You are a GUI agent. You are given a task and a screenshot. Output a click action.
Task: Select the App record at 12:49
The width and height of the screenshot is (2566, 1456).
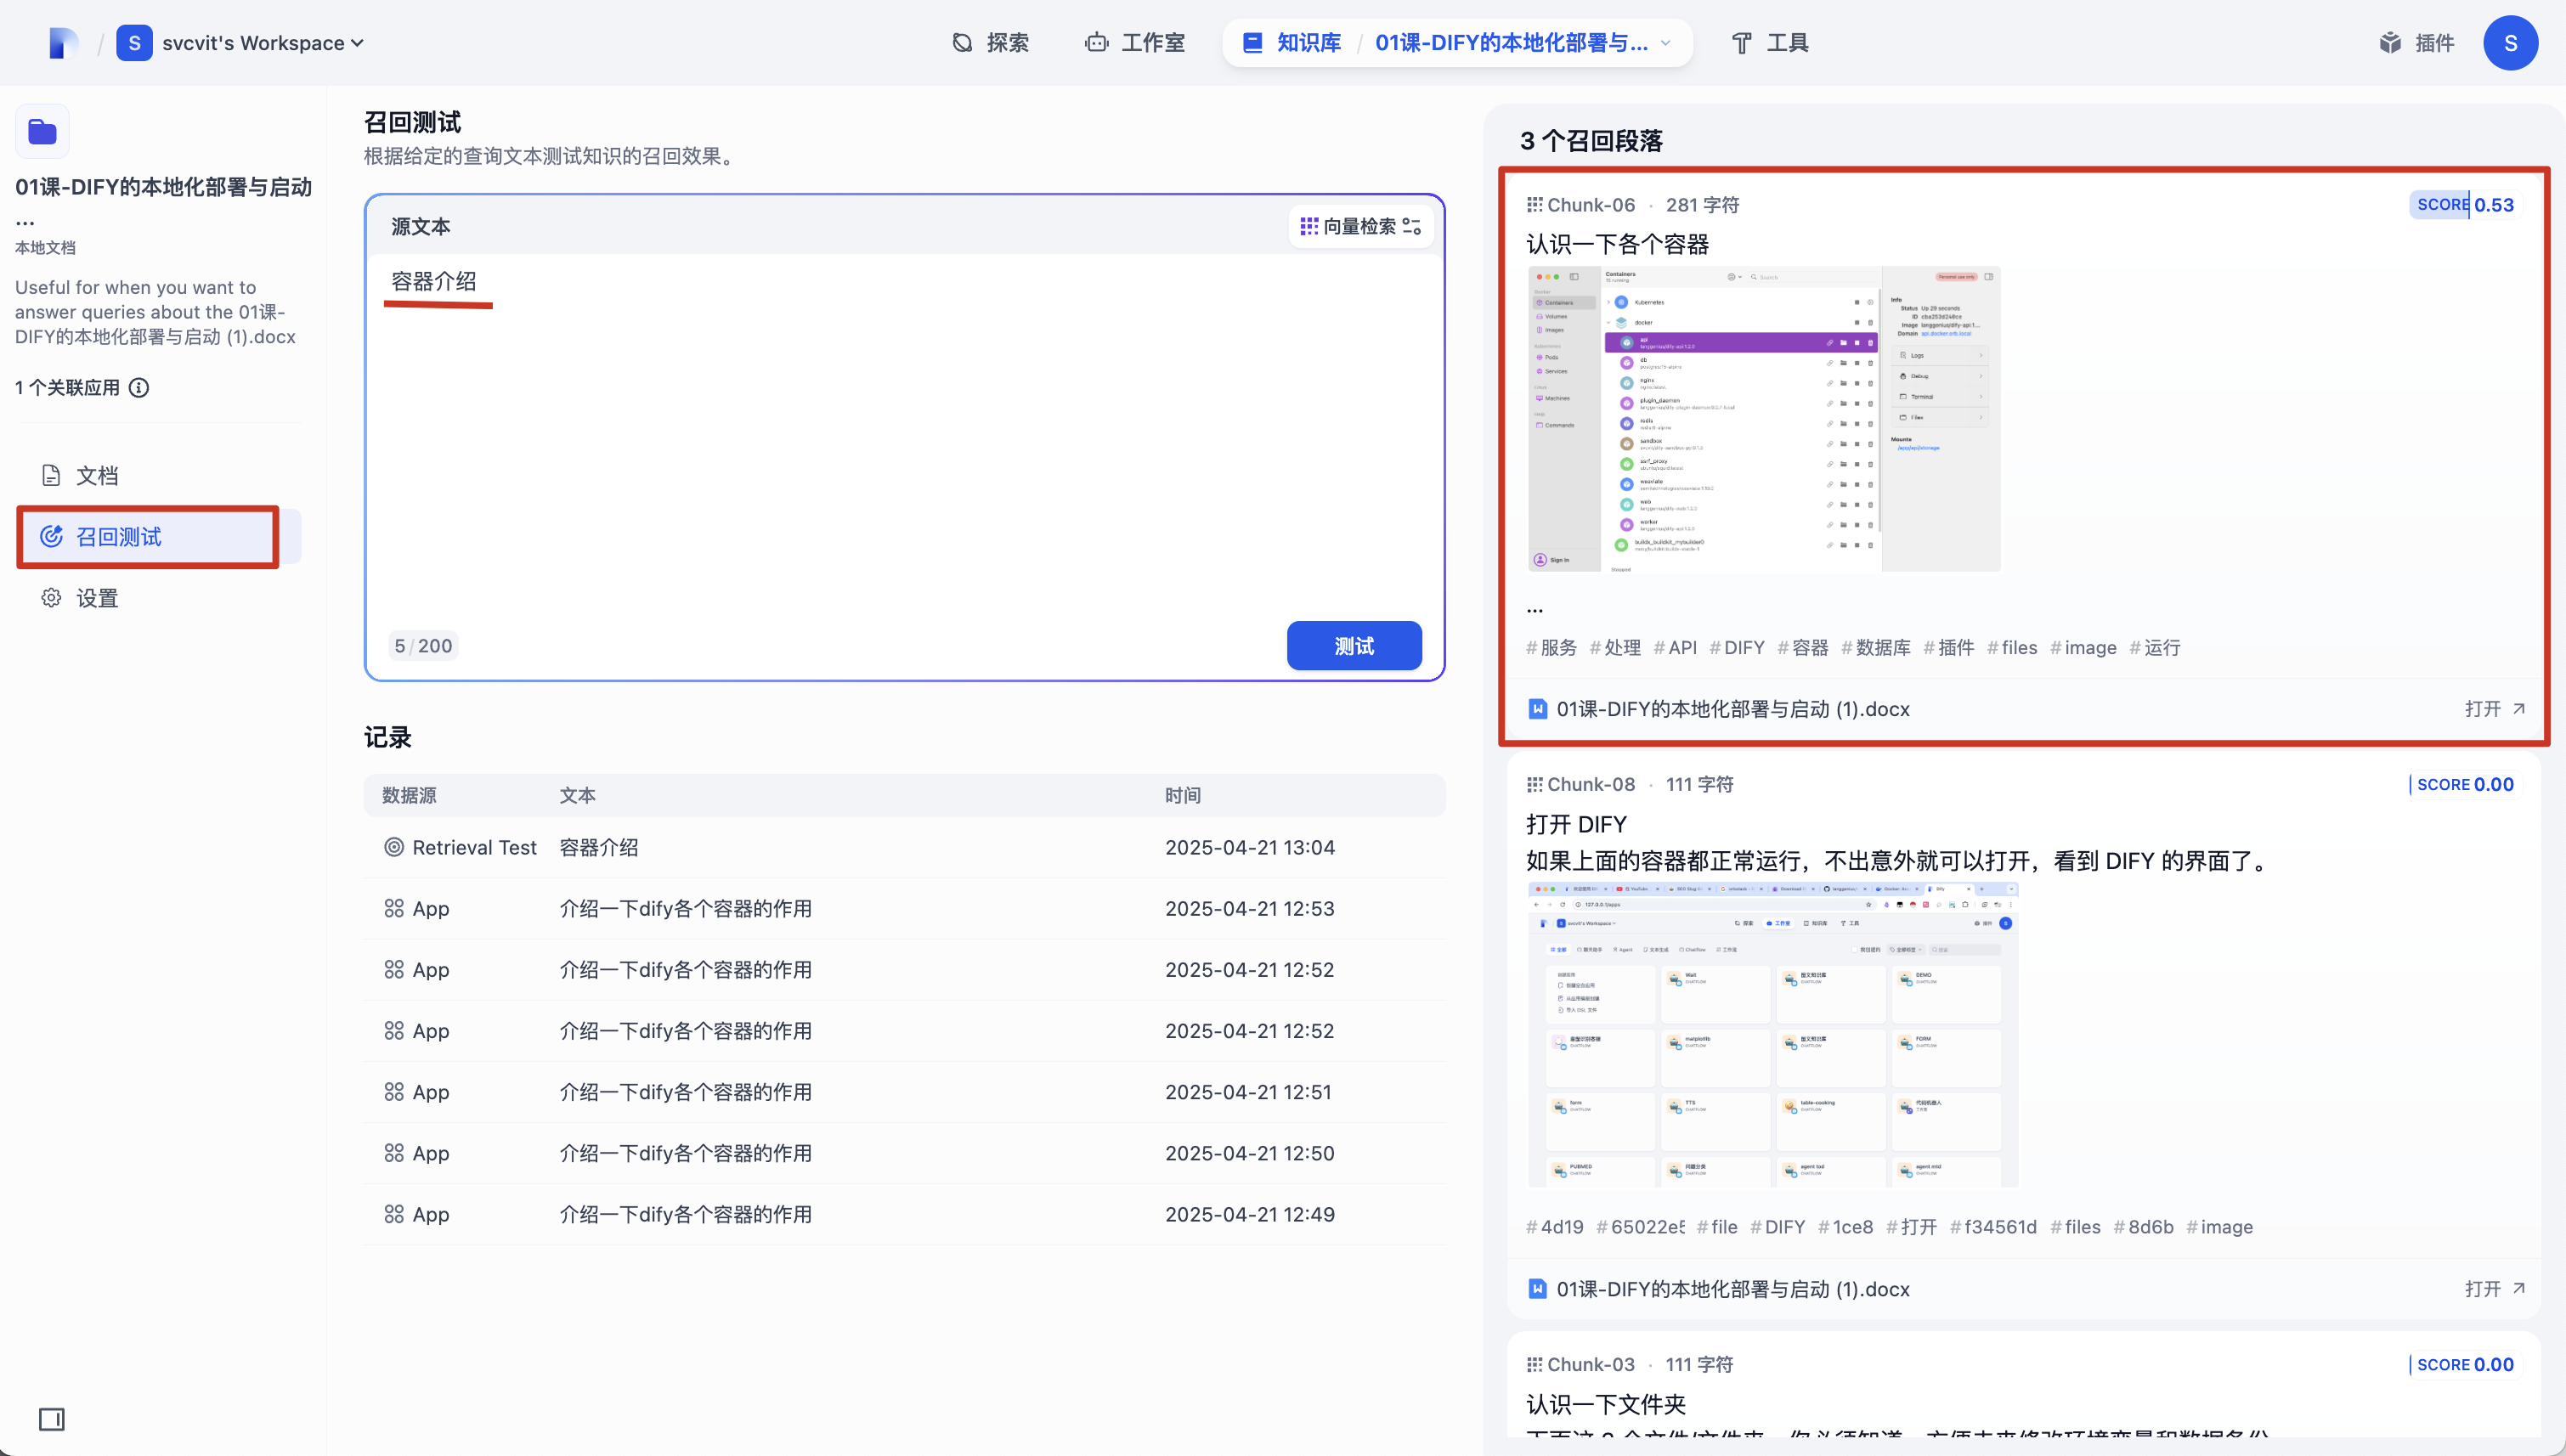[x=904, y=1214]
